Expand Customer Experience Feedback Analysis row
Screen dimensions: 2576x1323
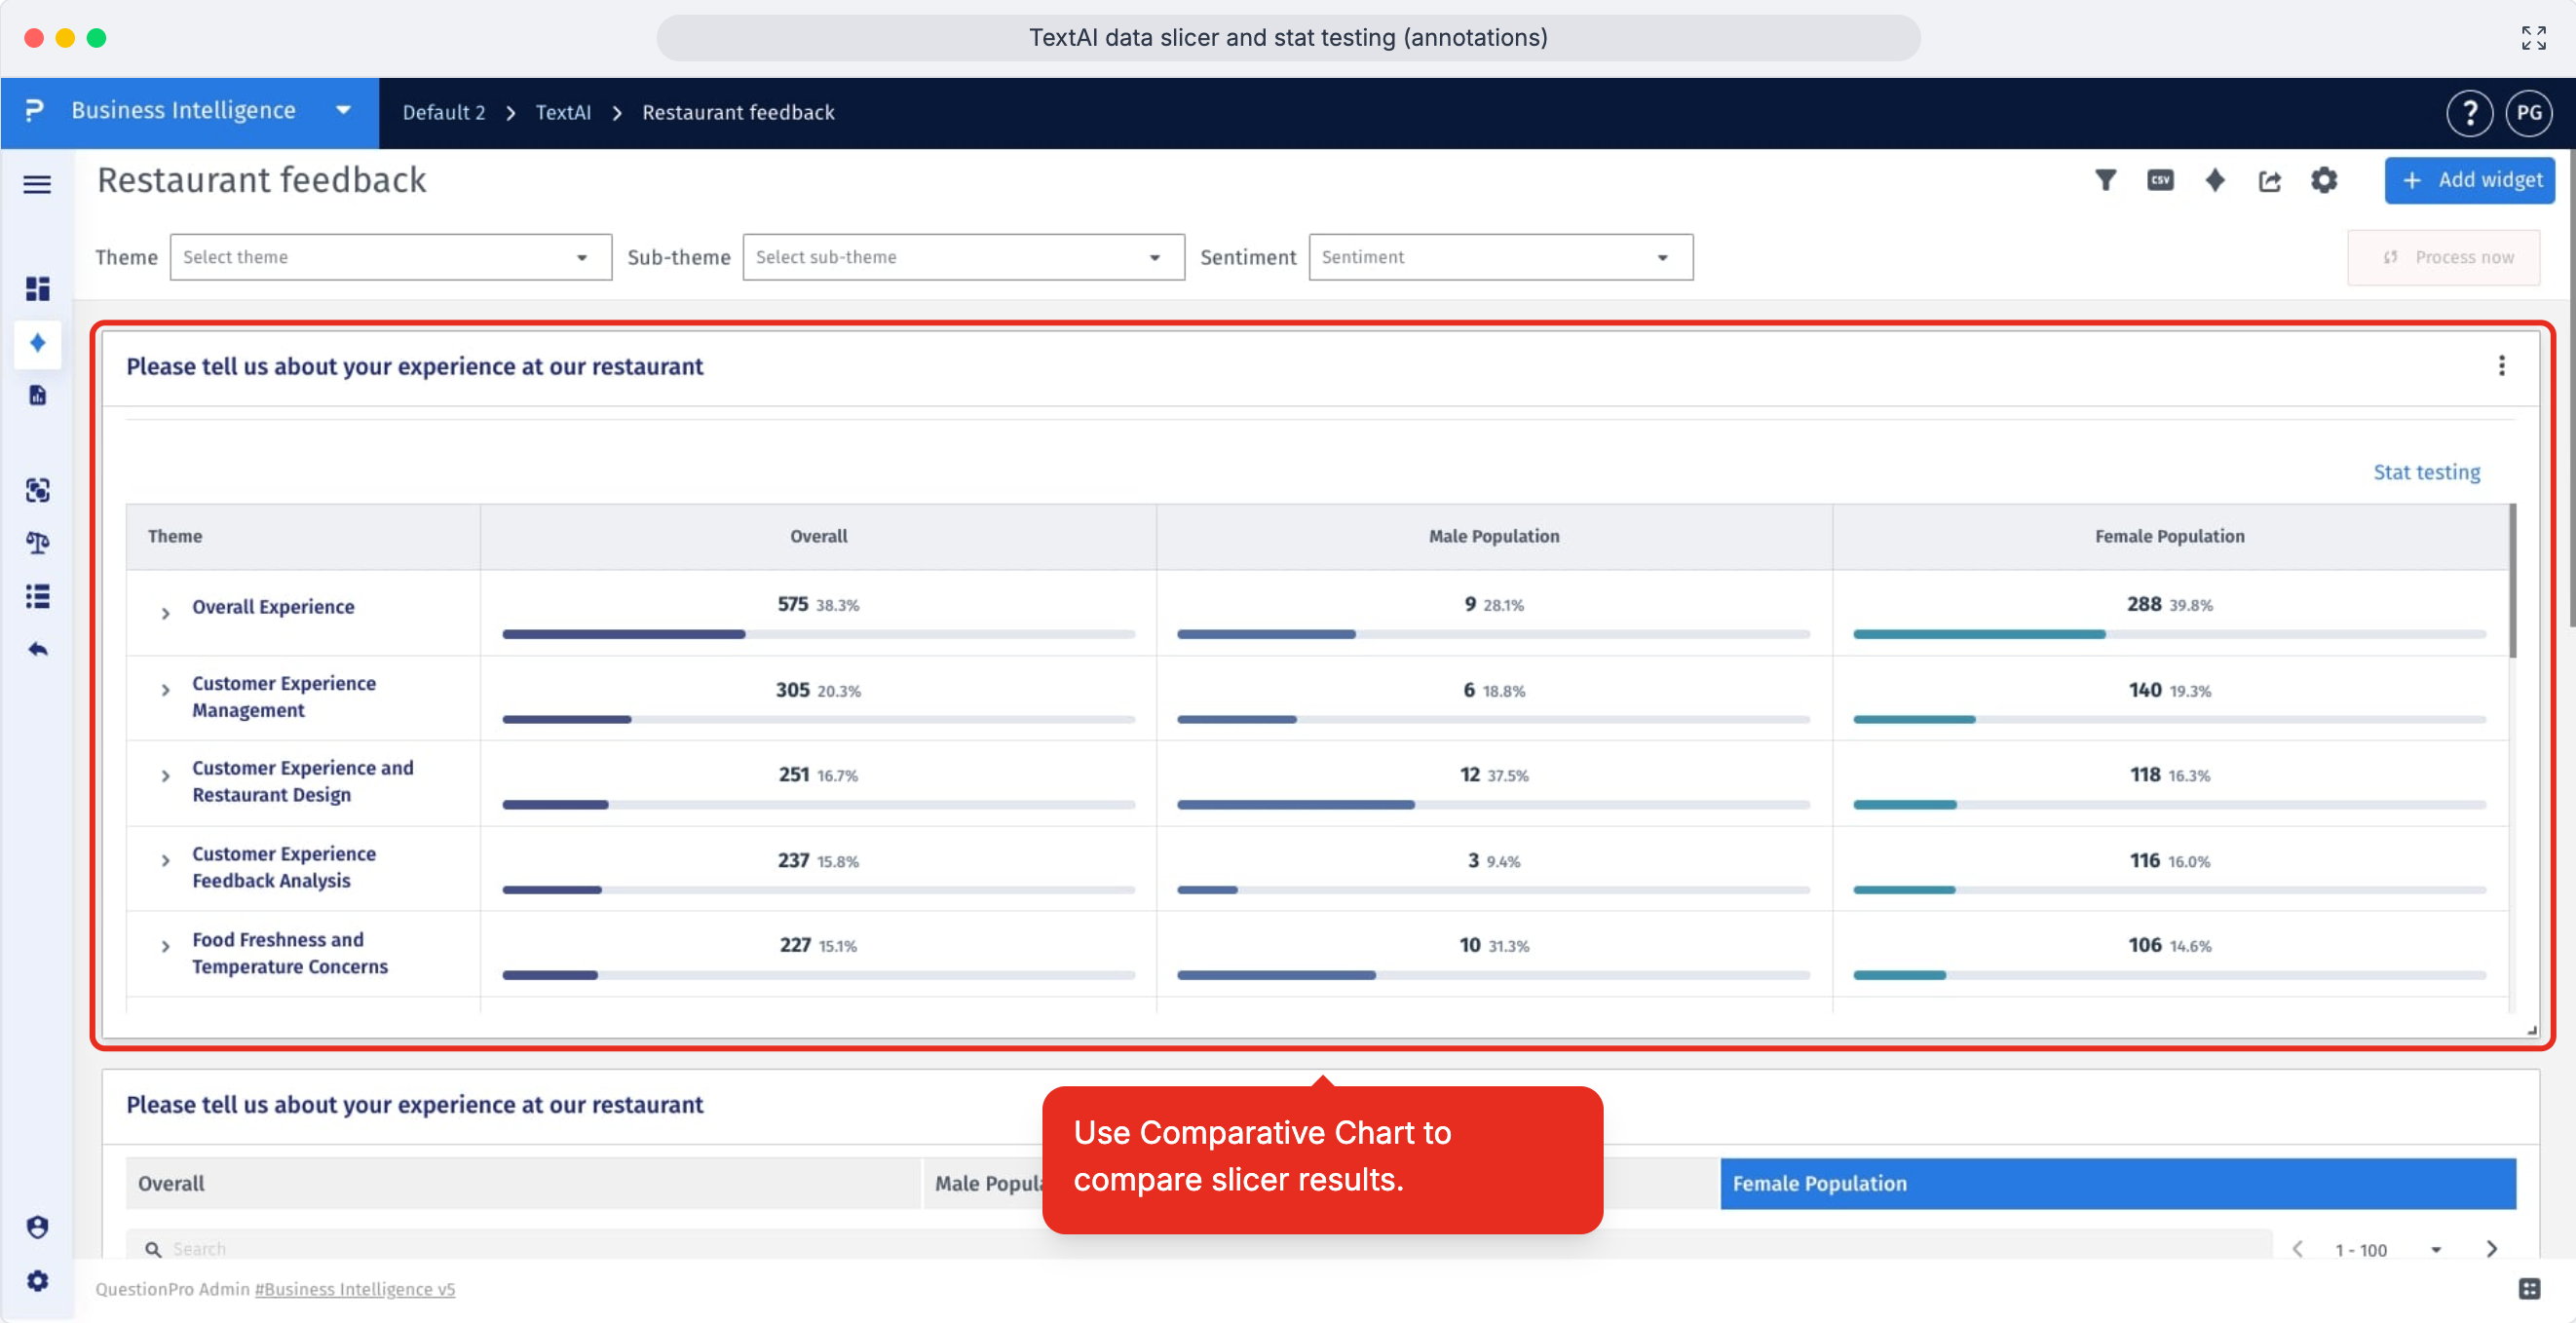(x=165, y=860)
